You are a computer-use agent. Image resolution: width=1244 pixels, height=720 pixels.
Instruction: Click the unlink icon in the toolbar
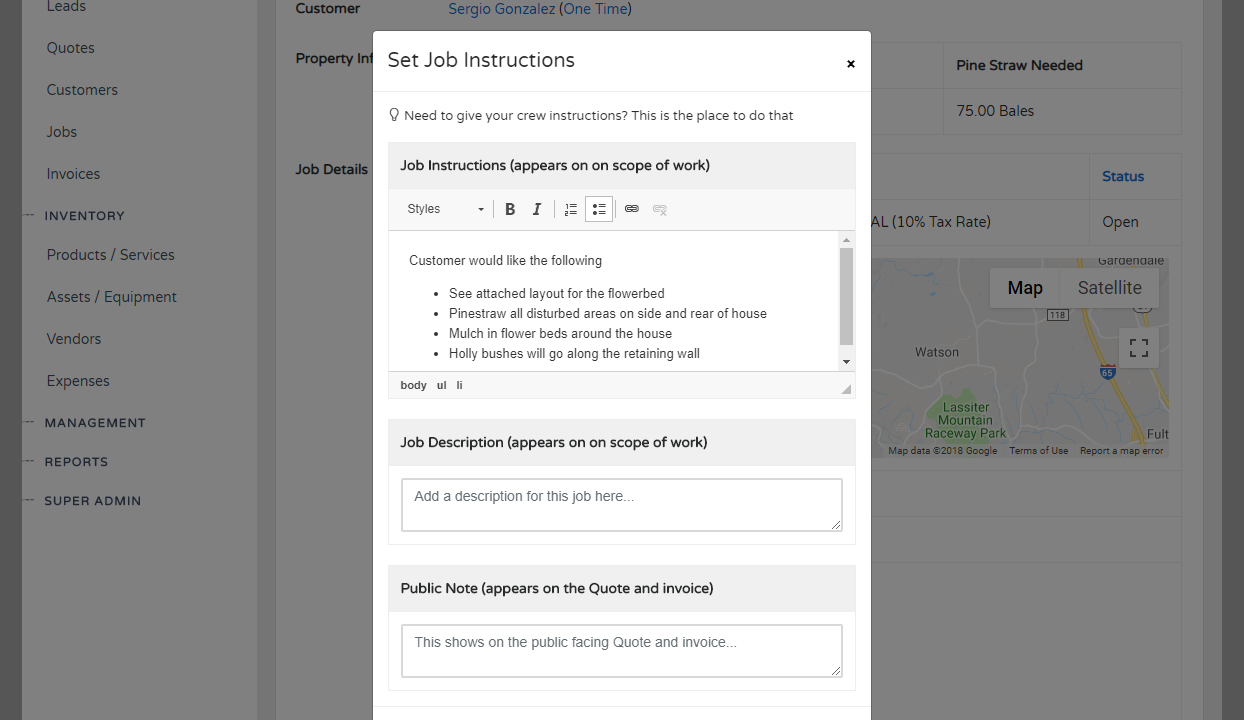tap(660, 209)
